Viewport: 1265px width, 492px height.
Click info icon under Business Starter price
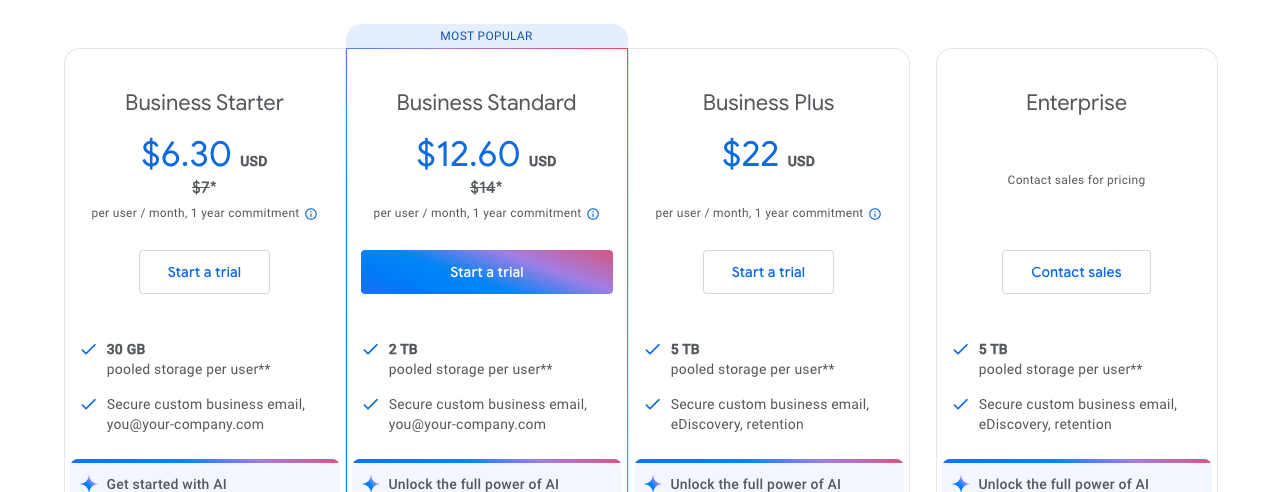(x=311, y=214)
